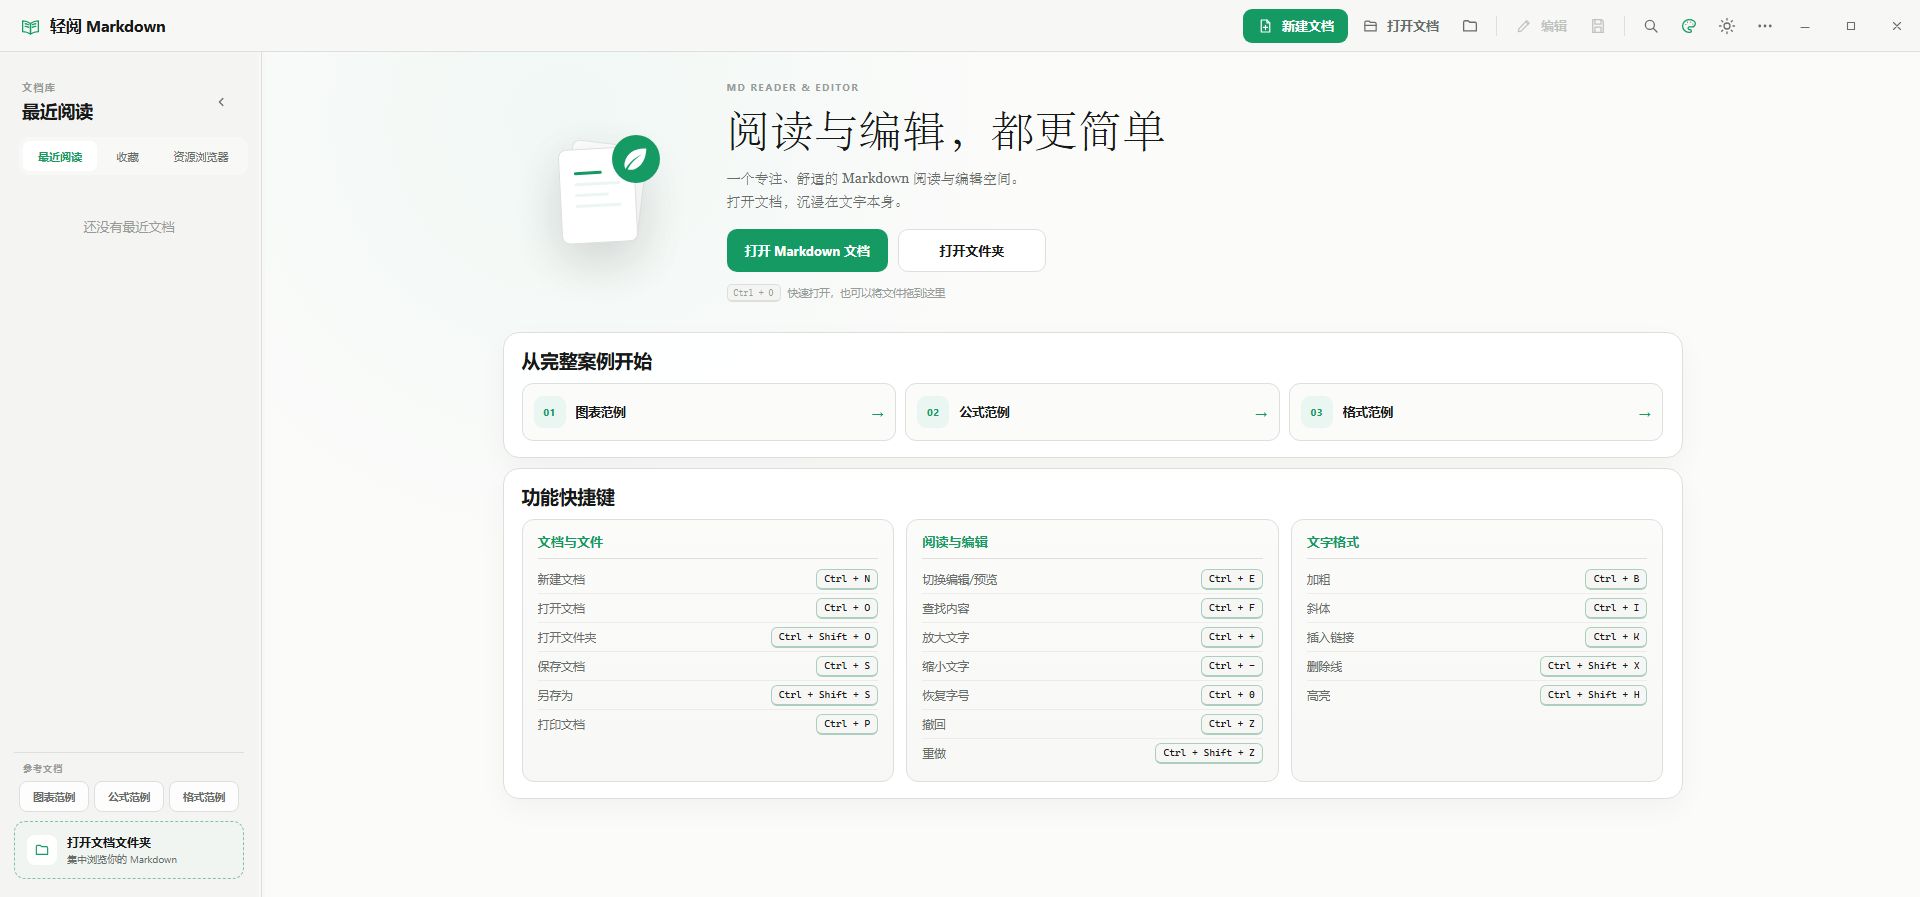Click the Ctrl + Shift + H shortcut for 高亮

(1593, 695)
